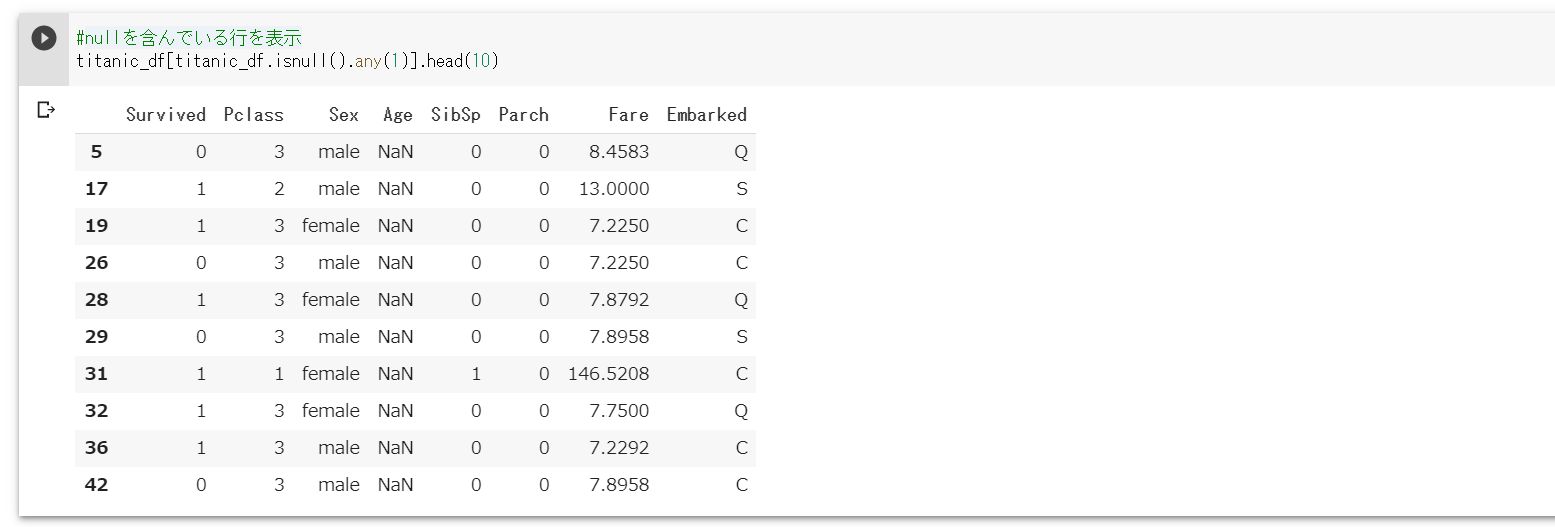The height and width of the screenshot is (527, 1555).
Task: Select the Pclass column header
Action: coord(254,115)
